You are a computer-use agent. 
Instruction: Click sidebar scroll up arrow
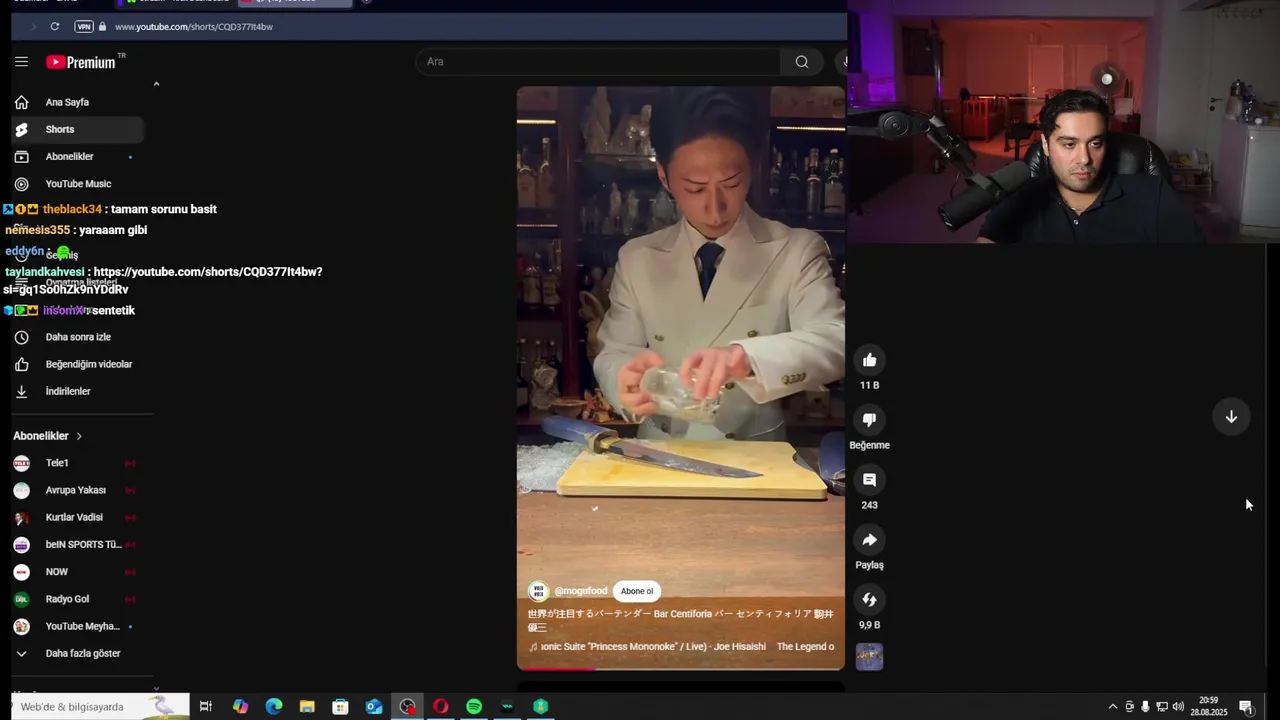[x=156, y=84]
